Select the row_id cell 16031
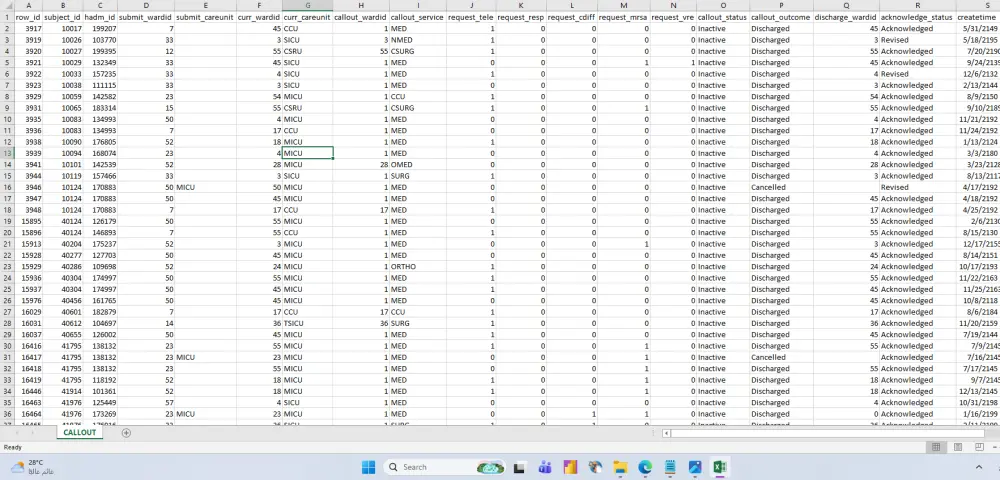Image resolution: width=1000 pixels, height=480 pixels. click(x=29, y=323)
